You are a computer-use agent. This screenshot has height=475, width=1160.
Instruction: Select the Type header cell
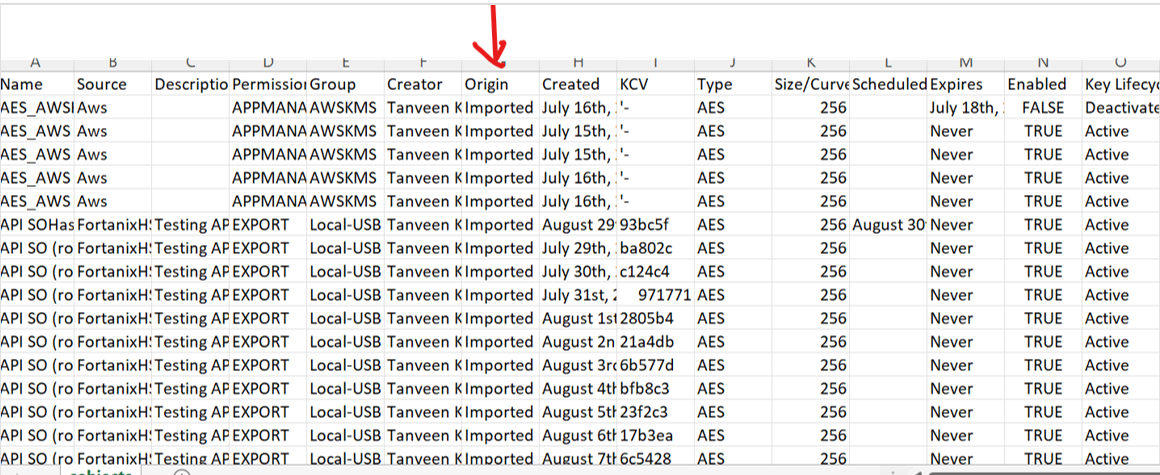coord(733,85)
